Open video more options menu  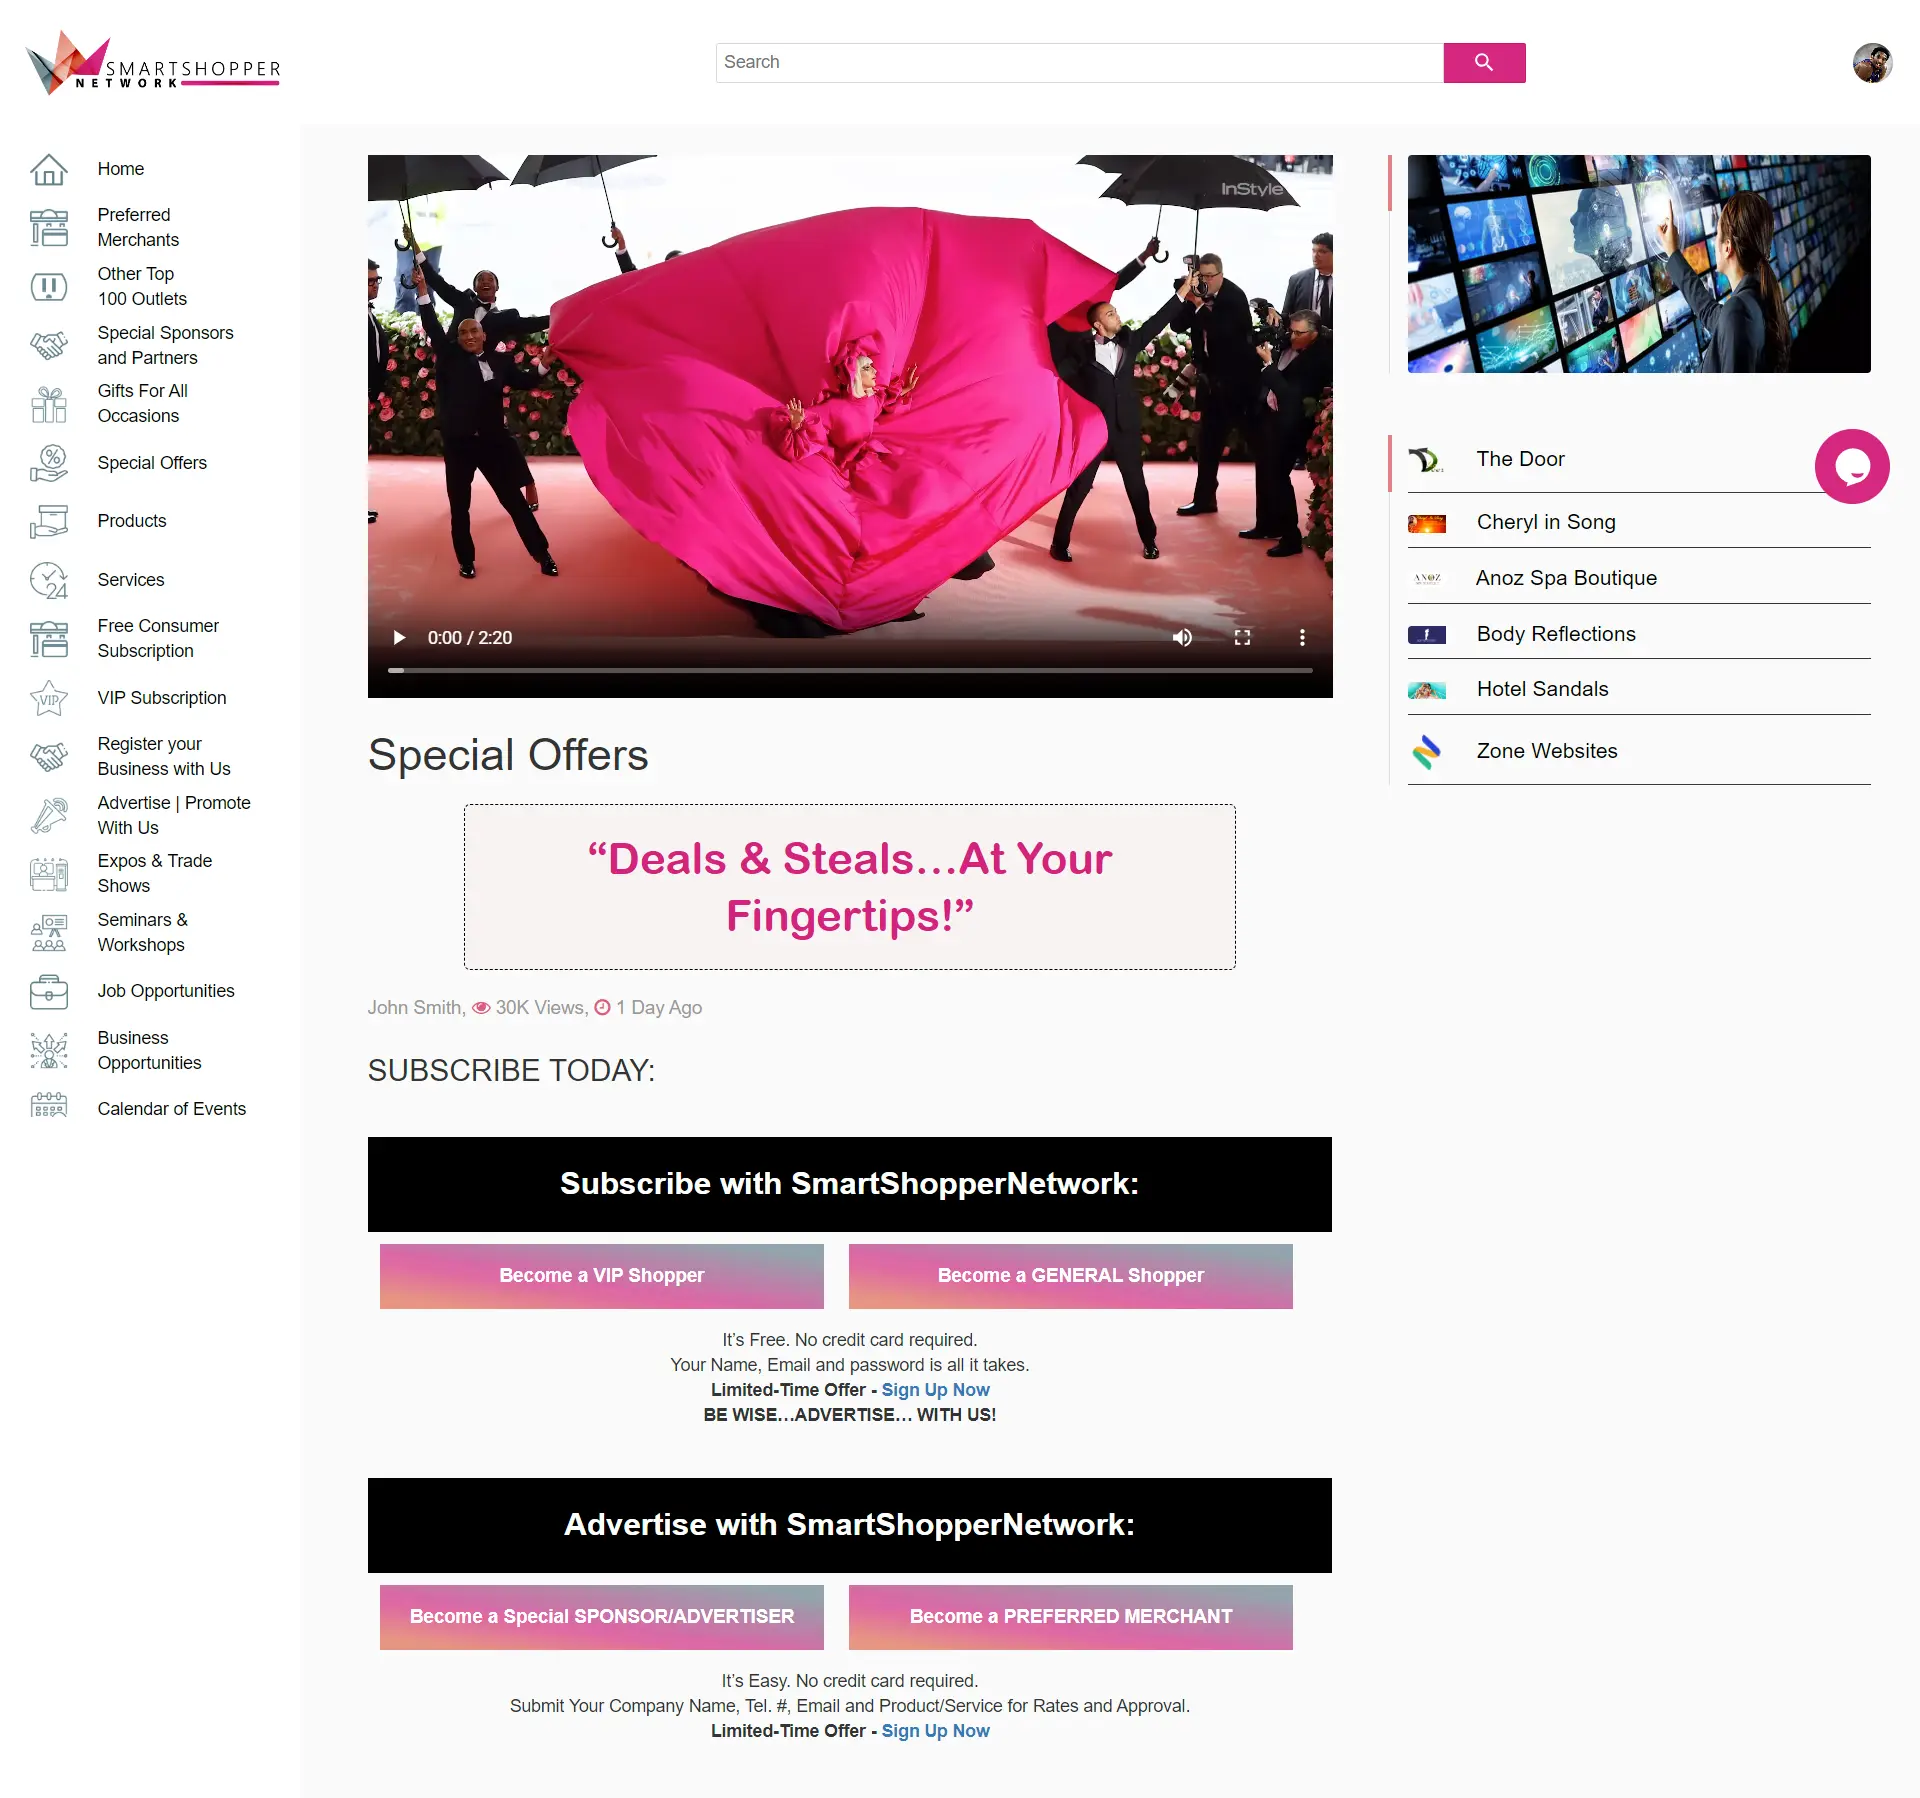(x=1301, y=637)
